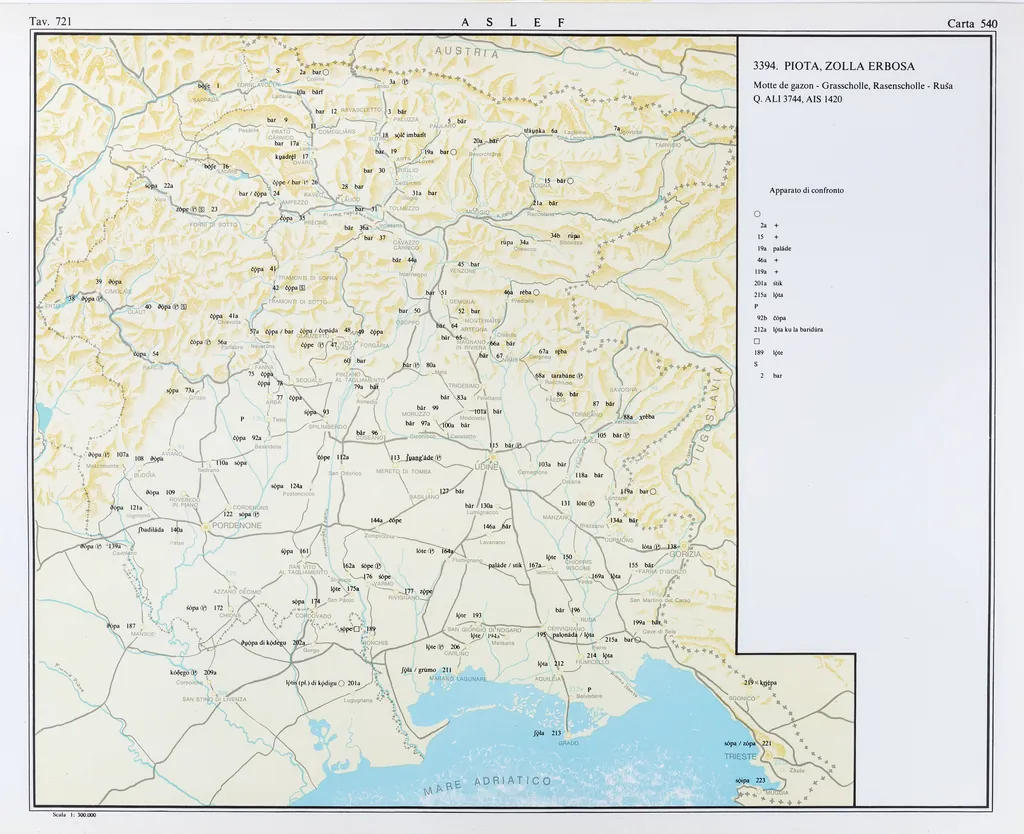Screen dimensions: 1024x834
Task: Click the 'Tav. 721' plate label
Action: (51, 21)
